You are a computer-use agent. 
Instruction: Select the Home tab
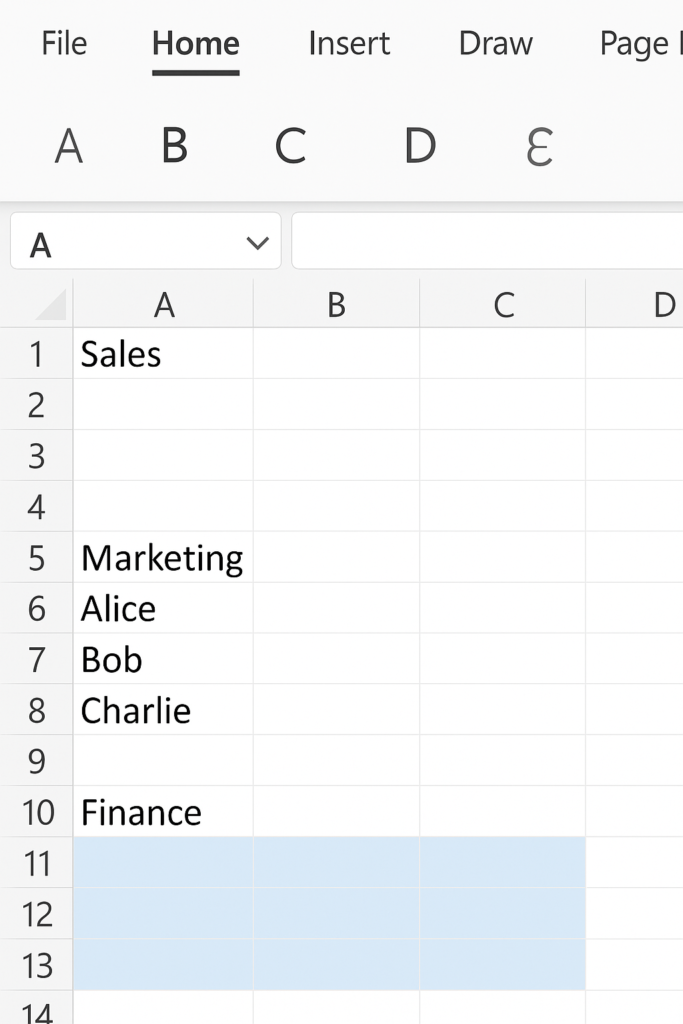point(195,44)
